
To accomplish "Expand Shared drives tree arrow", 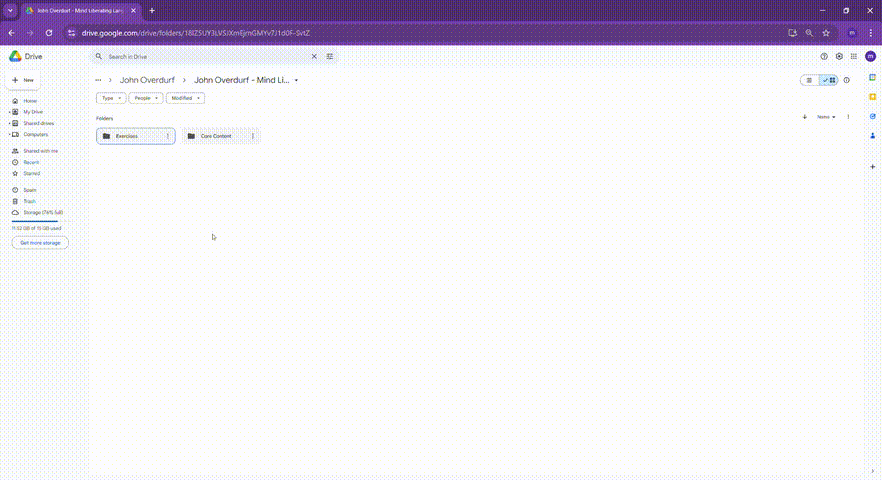I will click(x=9, y=123).
